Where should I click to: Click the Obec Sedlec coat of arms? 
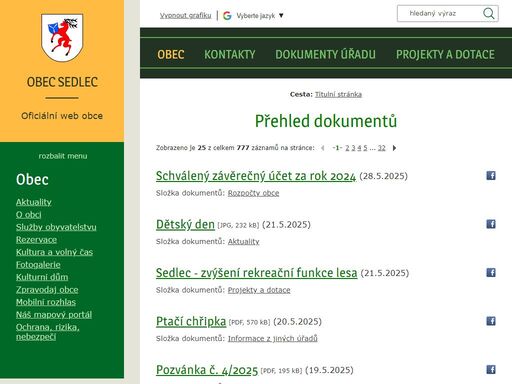(62, 38)
